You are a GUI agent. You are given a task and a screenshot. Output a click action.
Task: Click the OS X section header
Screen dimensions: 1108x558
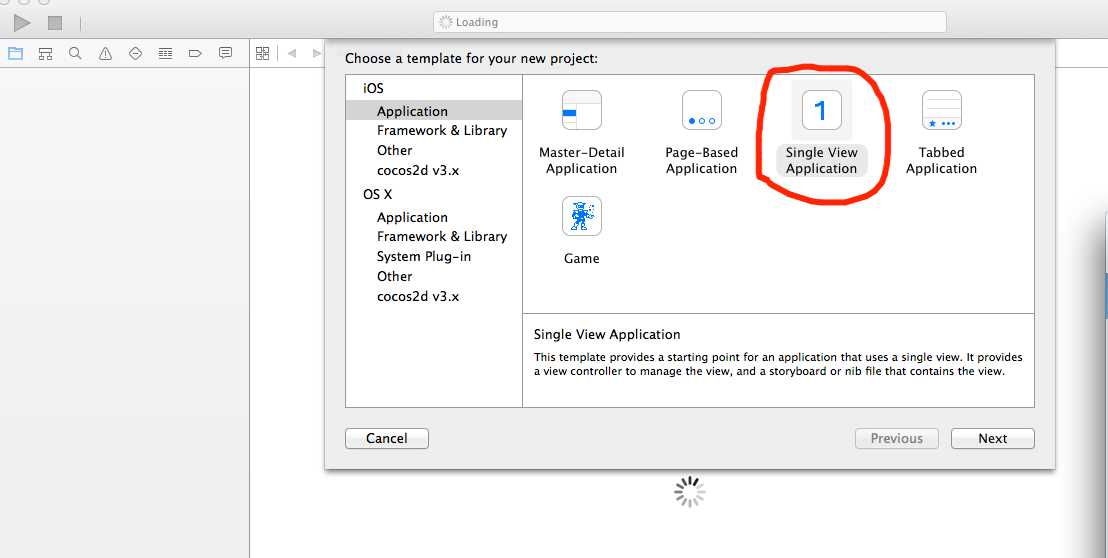point(377,194)
